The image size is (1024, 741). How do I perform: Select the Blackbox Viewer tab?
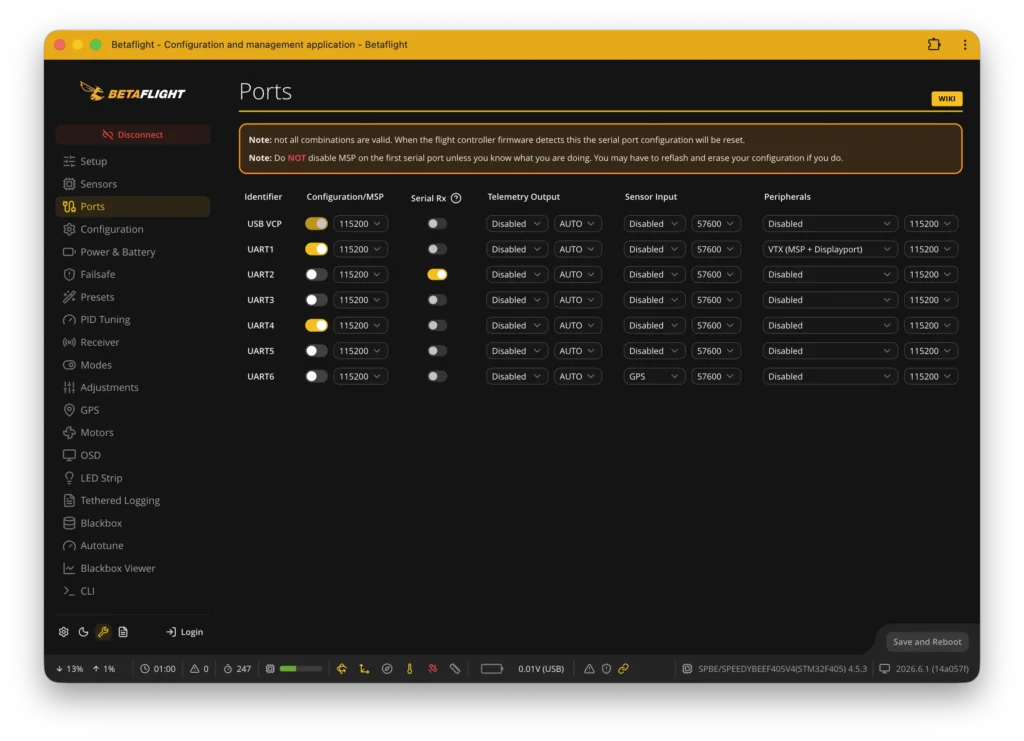click(x=133, y=568)
